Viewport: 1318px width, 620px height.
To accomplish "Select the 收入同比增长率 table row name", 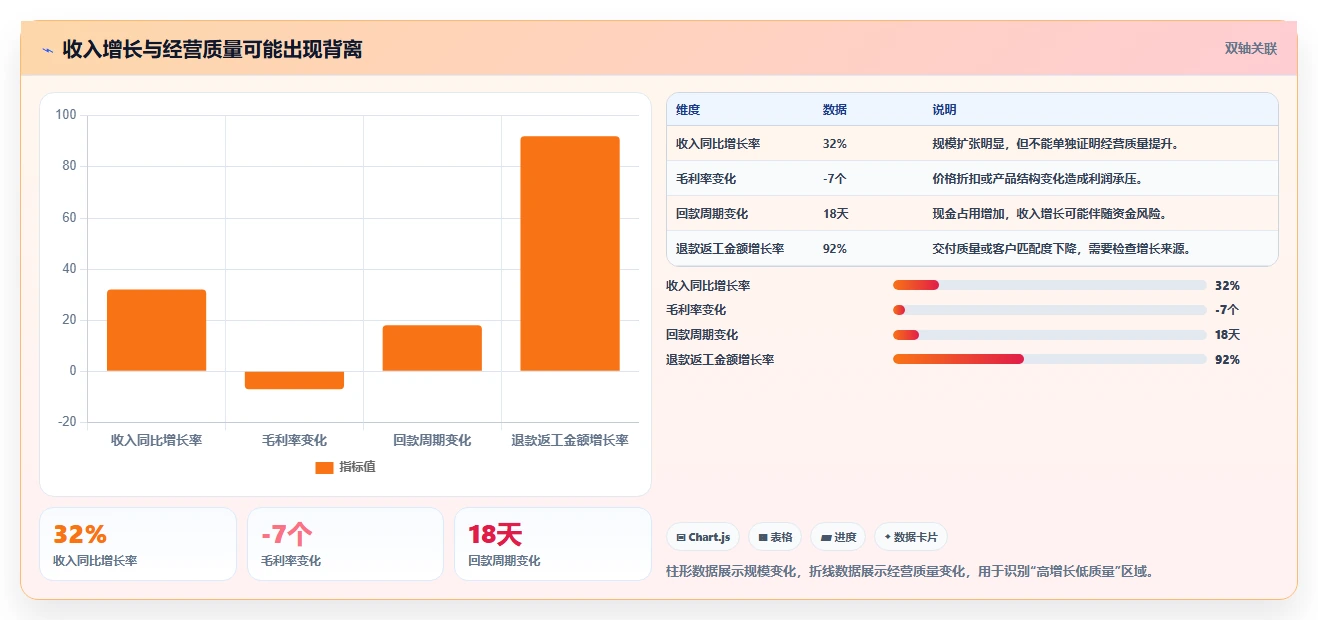I will pyautogui.click(x=718, y=144).
